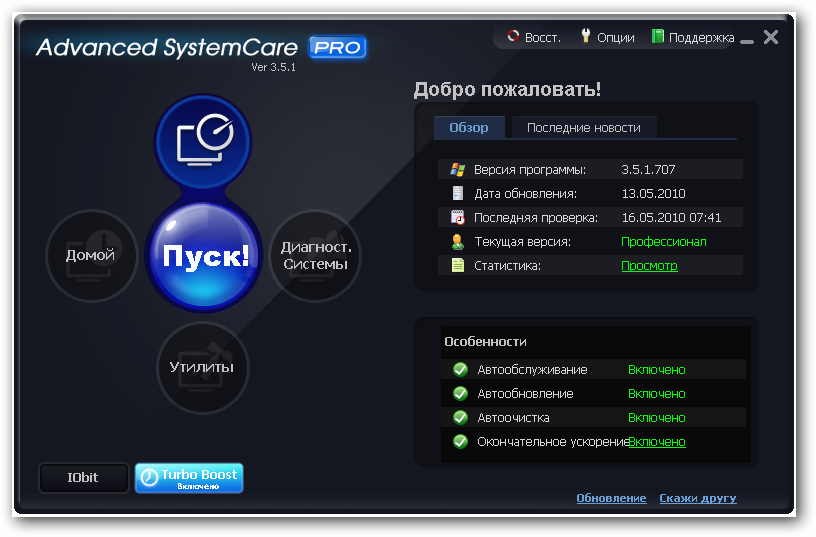Click the Просмотр statistics link
Viewport: 816px width, 537px height.
(x=649, y=266)
